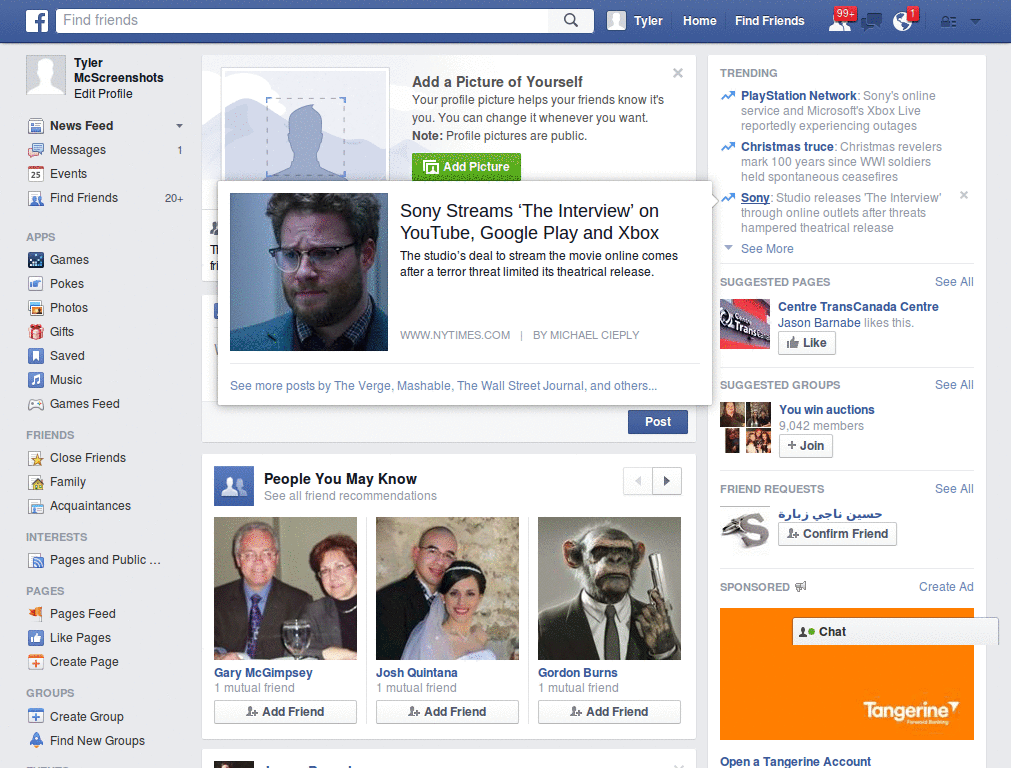Hide the Sony trending topic
Viewport: 1024px width, 768px height.
[x=964, y=195]
